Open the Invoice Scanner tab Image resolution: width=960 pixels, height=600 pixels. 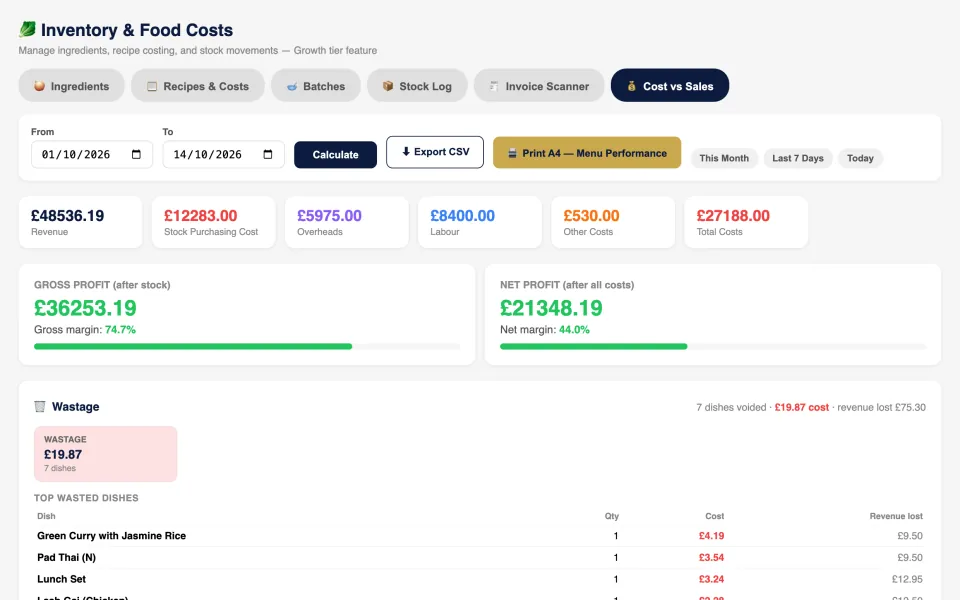click(539, 86)
